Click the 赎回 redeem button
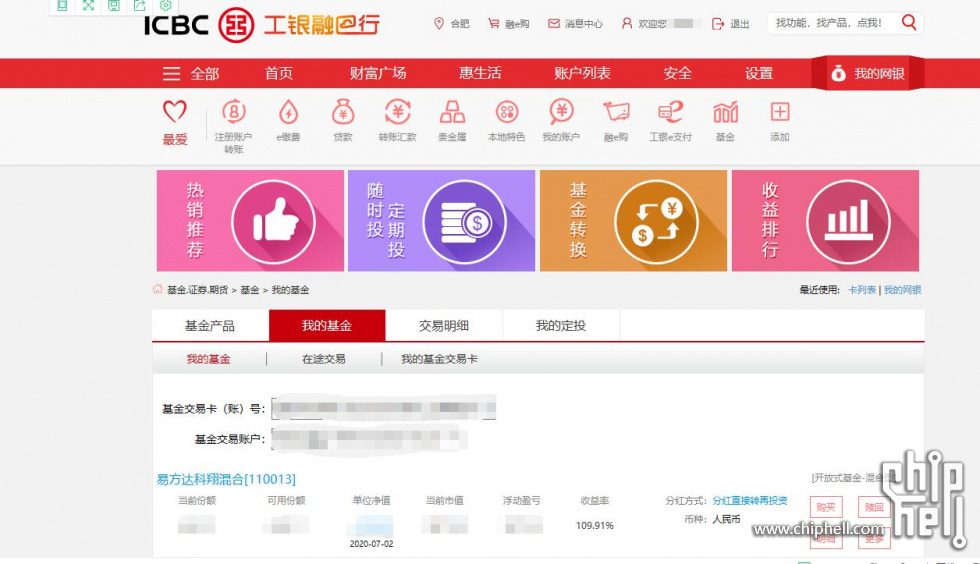 click(874, 507)
